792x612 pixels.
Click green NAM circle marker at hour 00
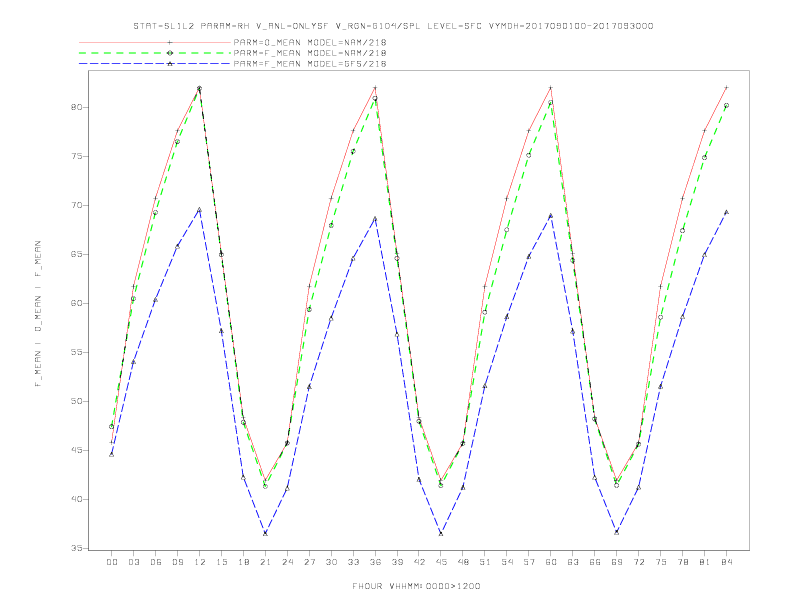[x=111, y=427]
